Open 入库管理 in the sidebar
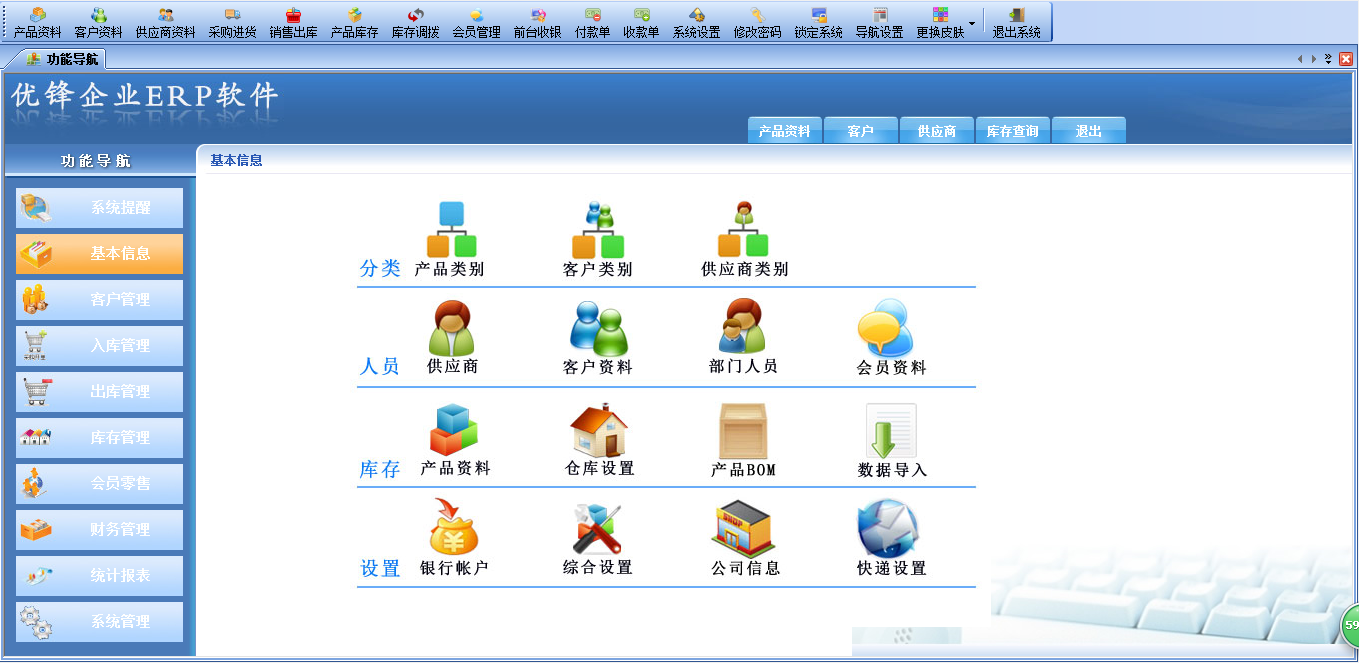Viewport: 1359px width, 663px height. pyautogui.click(x=100, y=346)
